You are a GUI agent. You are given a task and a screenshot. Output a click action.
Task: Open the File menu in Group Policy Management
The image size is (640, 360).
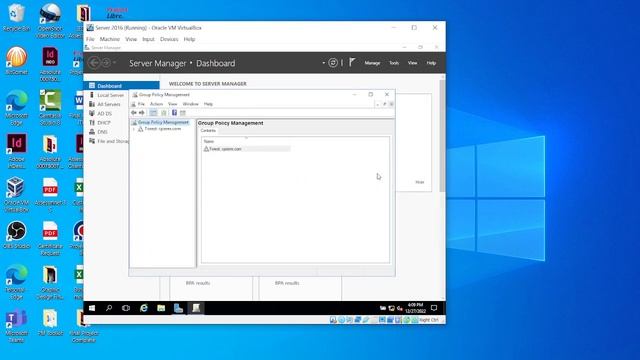point(141,104)
